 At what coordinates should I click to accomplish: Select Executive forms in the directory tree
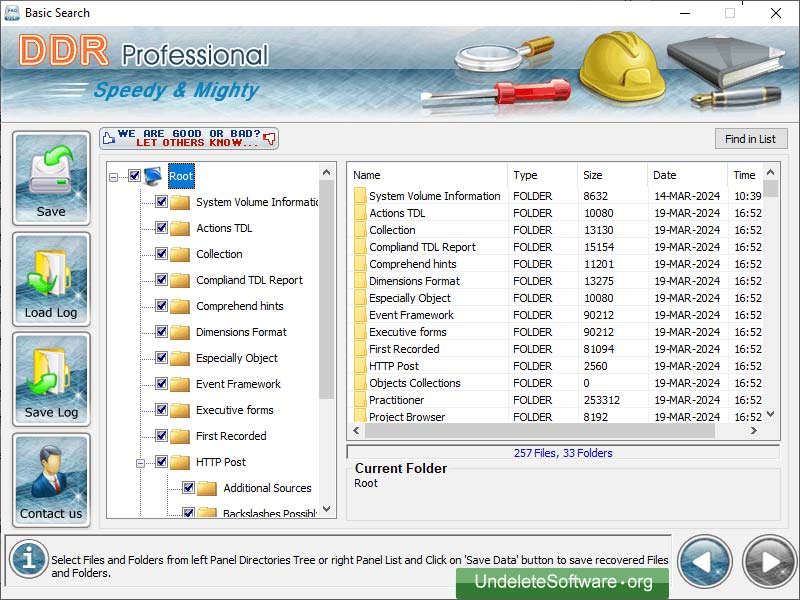(235, 410)
